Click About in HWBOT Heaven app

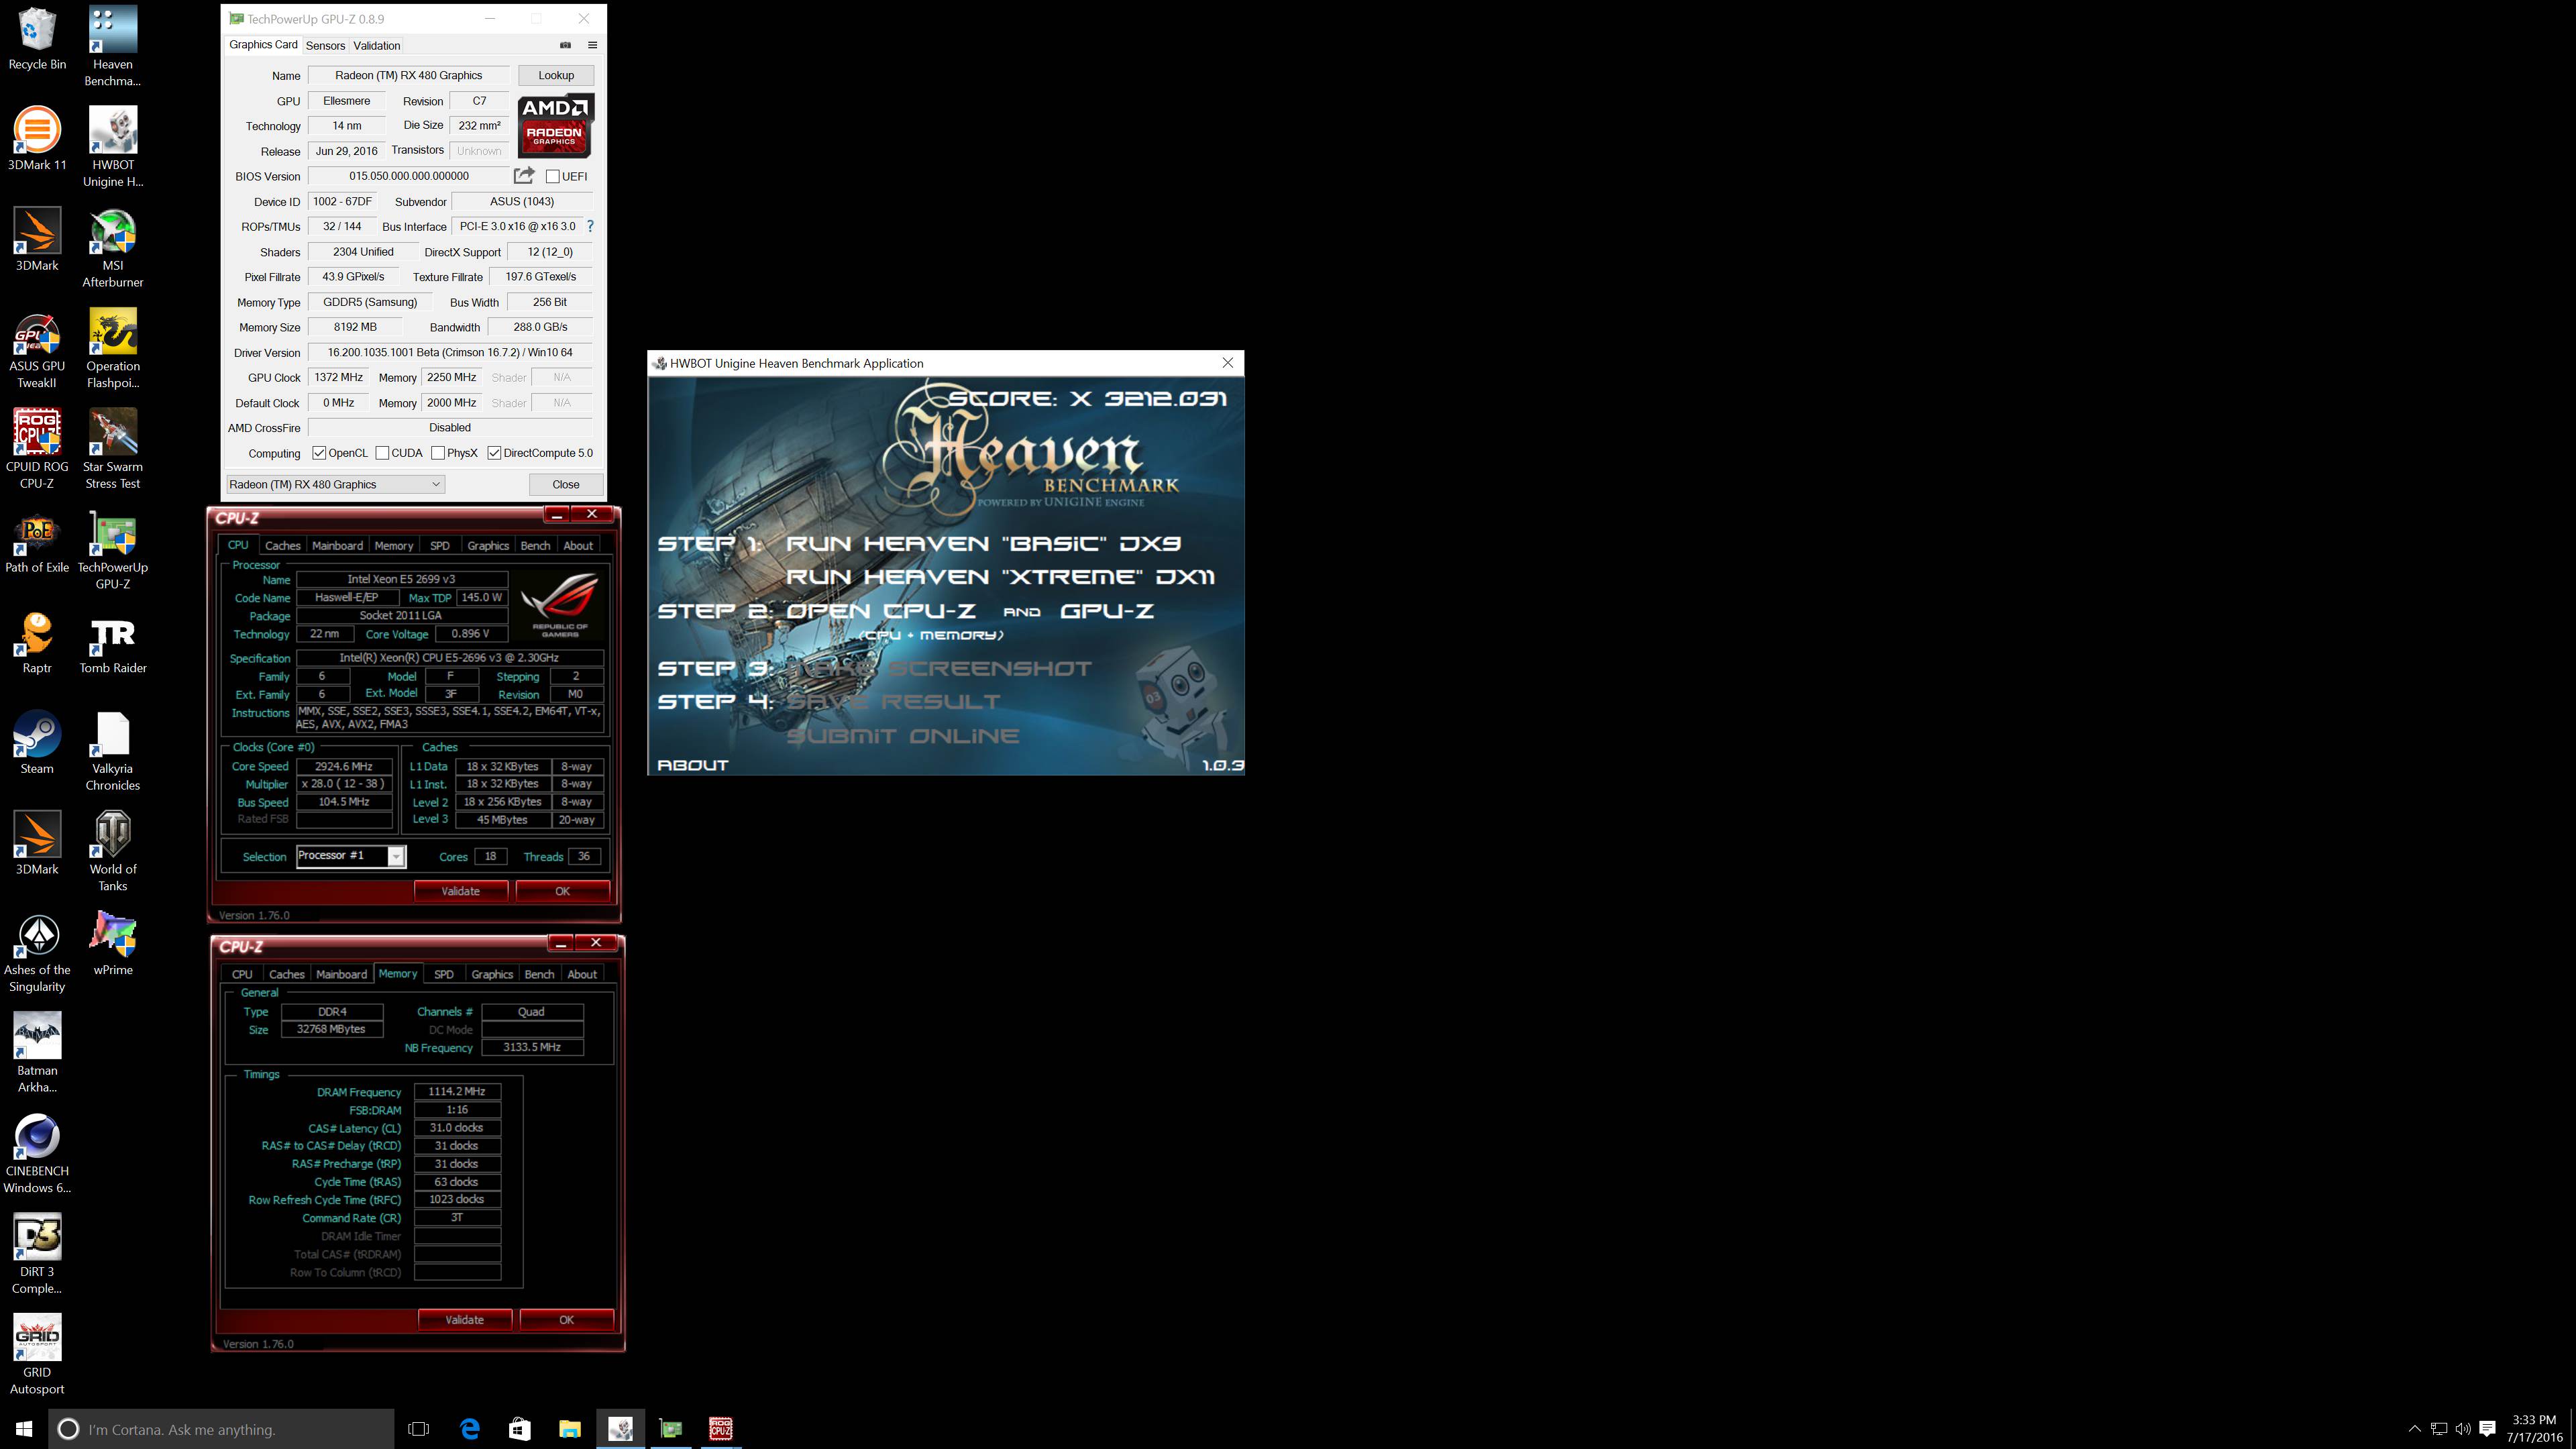(693, 765)
